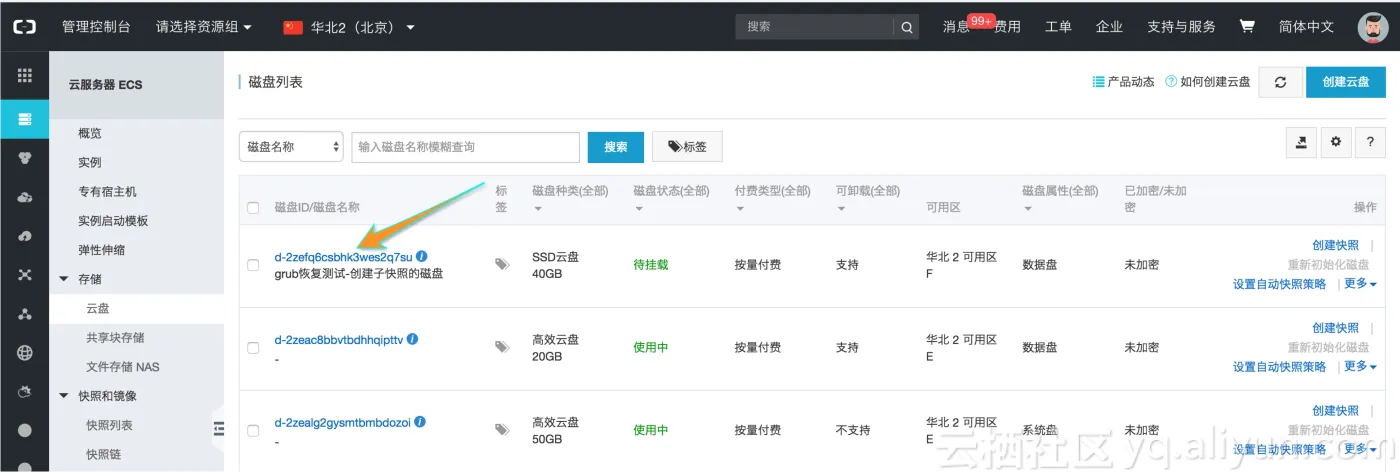Click the export disk list icon
This screenshot has width=1400, height=472.
coord(1301,143)
